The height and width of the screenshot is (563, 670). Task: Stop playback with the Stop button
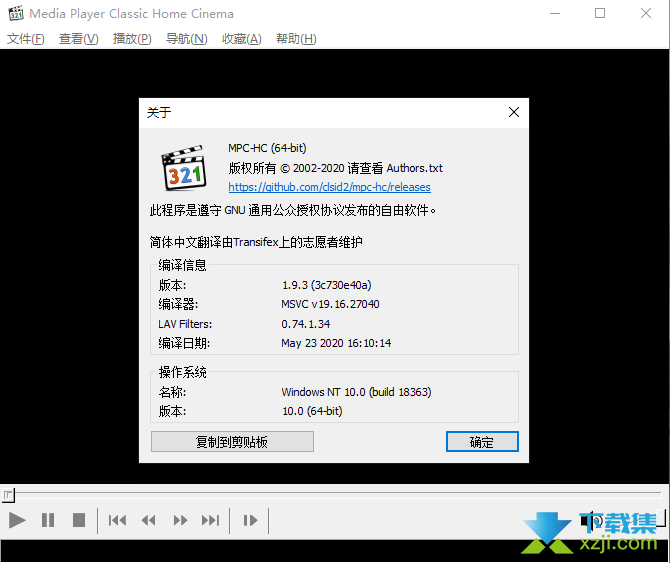point(79,520)
